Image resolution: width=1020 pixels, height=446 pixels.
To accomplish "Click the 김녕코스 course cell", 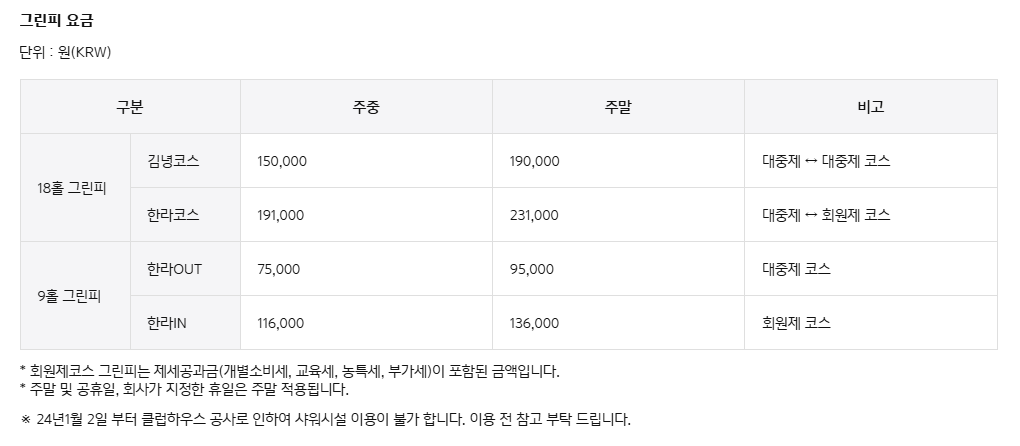I will coord(174,161).
